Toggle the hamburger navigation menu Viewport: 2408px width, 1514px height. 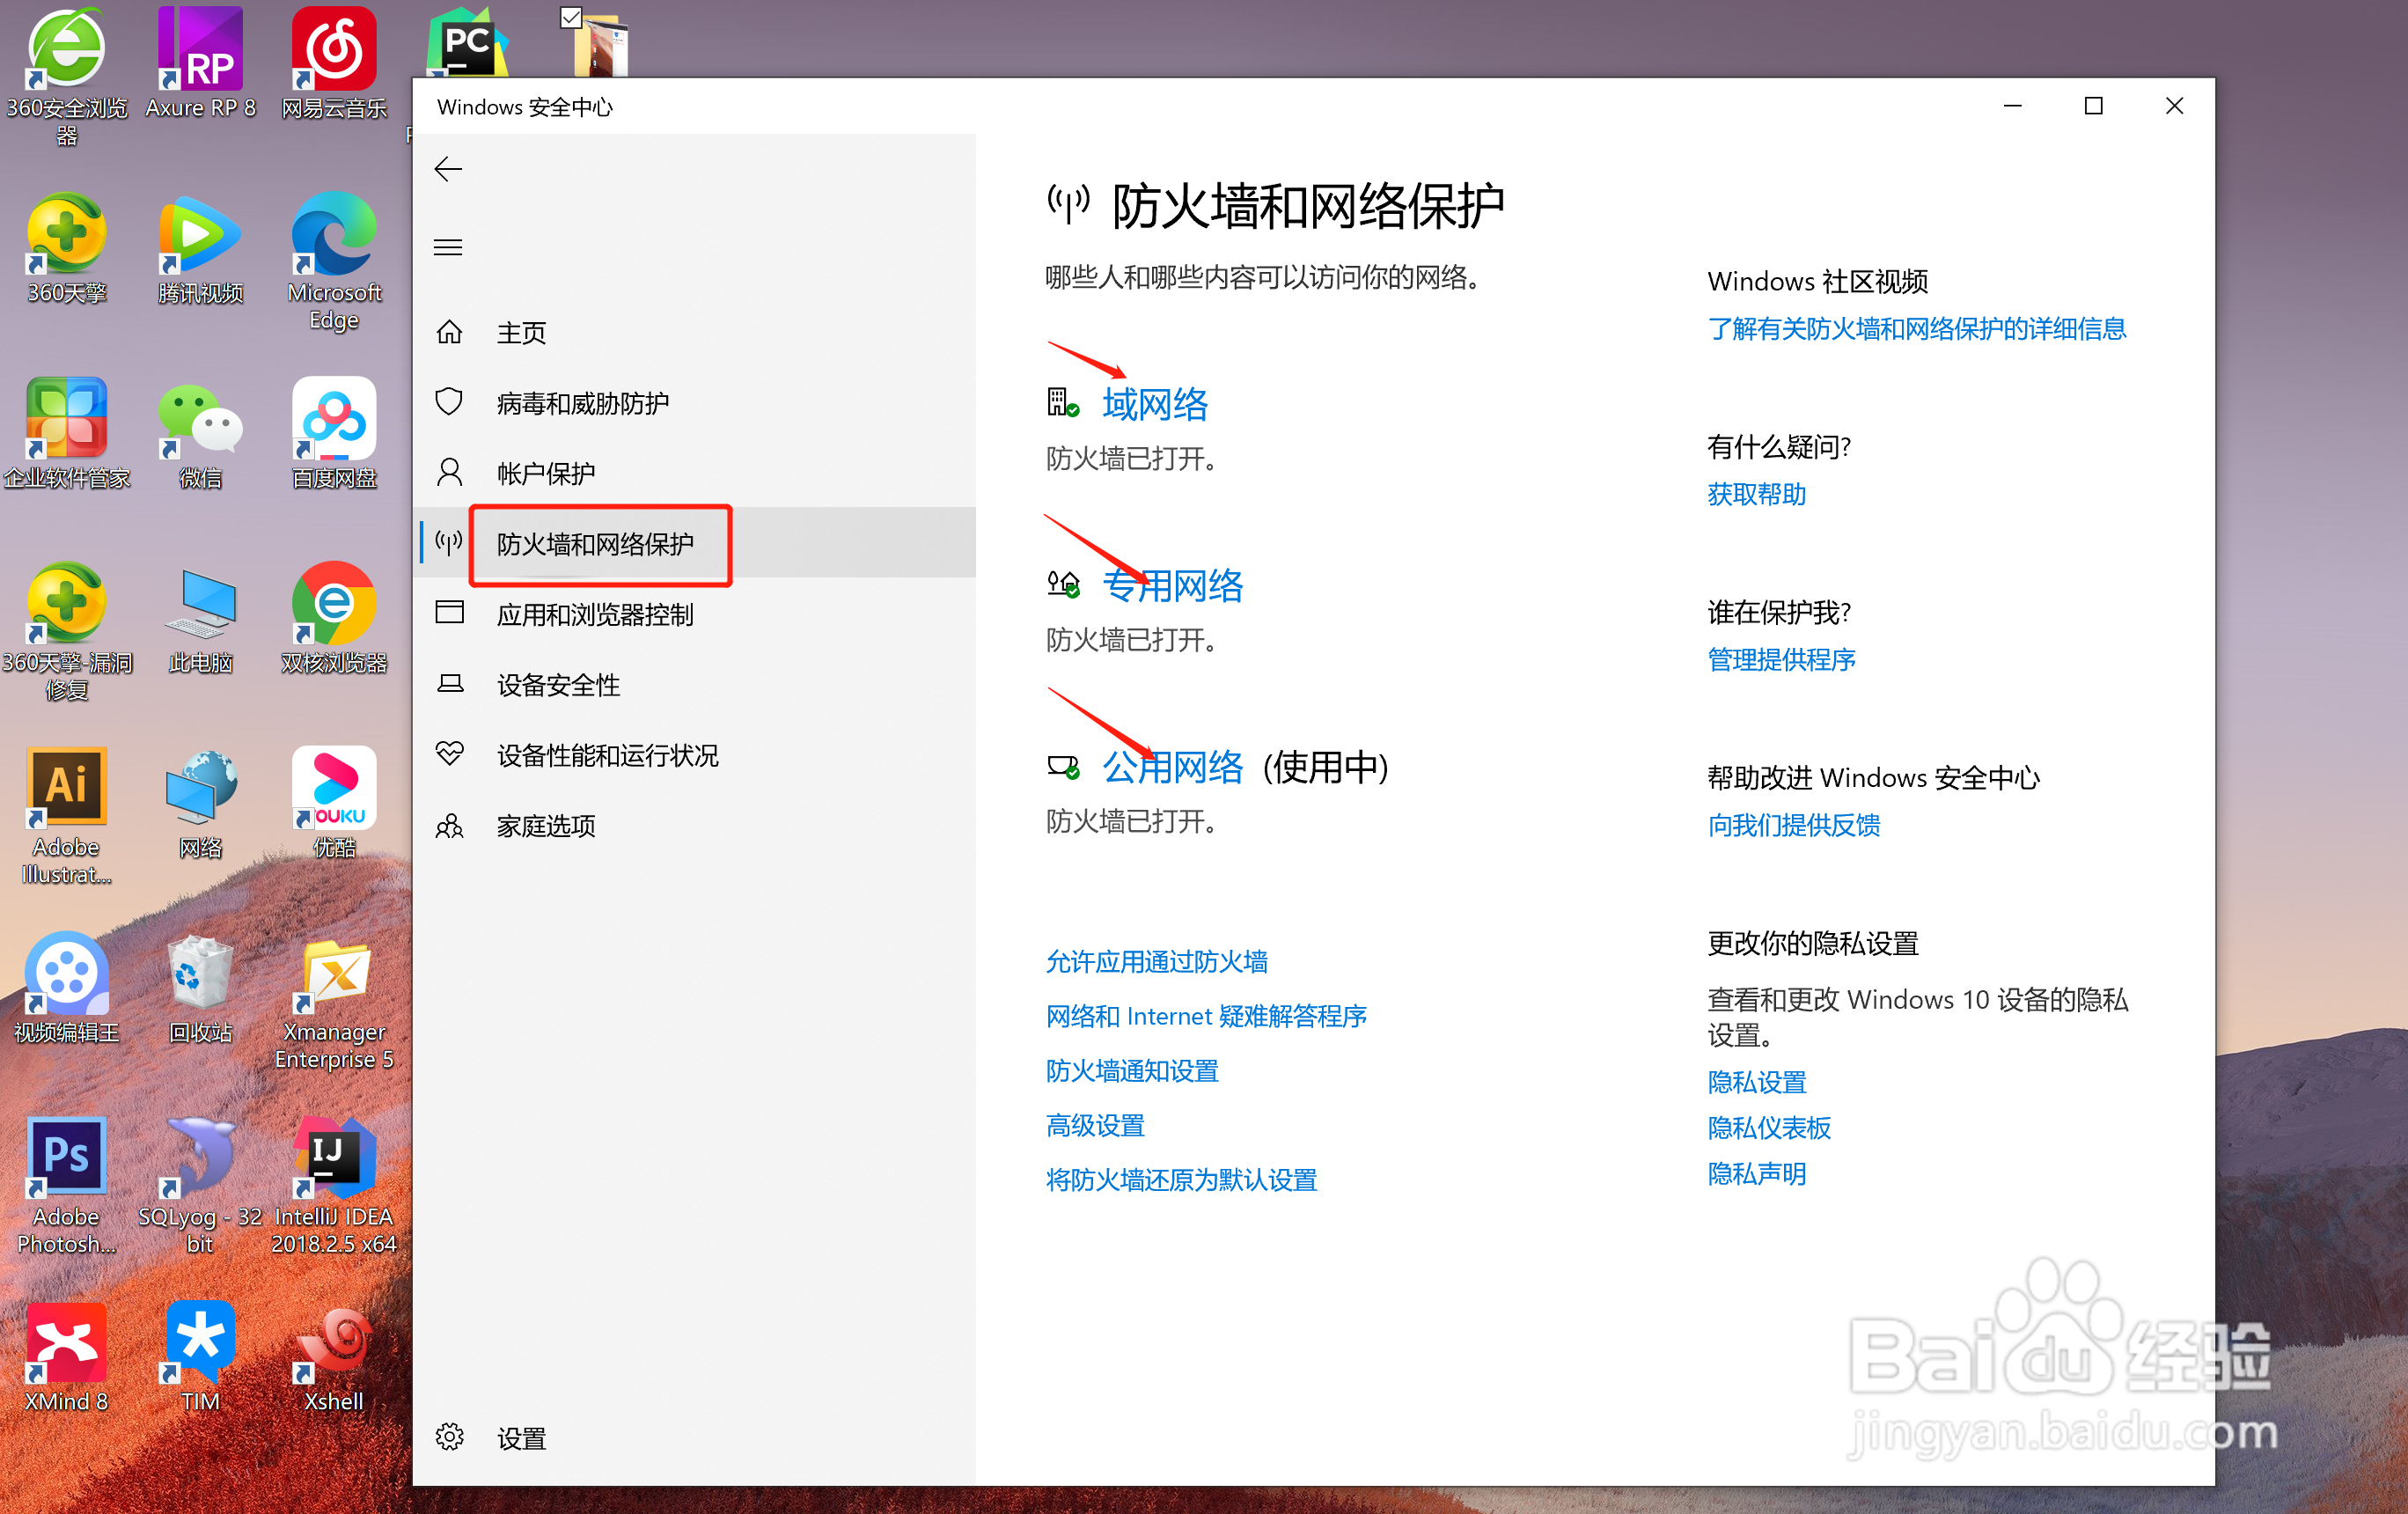point(448,247)
